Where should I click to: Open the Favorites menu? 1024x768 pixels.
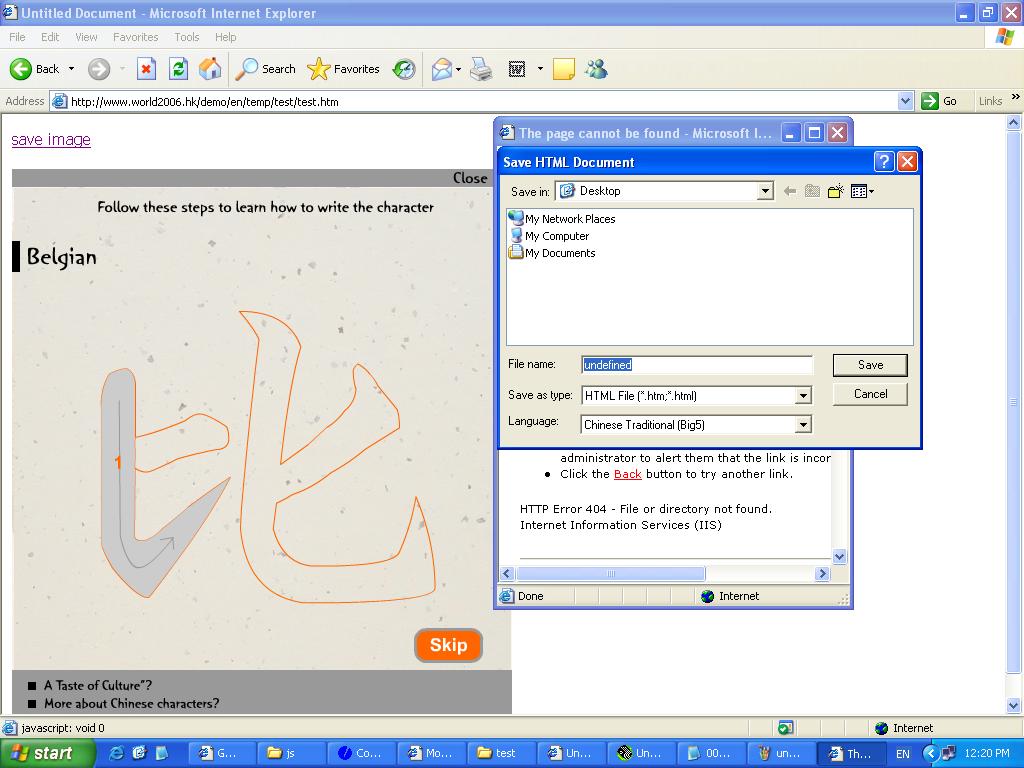pyautogui.click(x=135, y=37)
